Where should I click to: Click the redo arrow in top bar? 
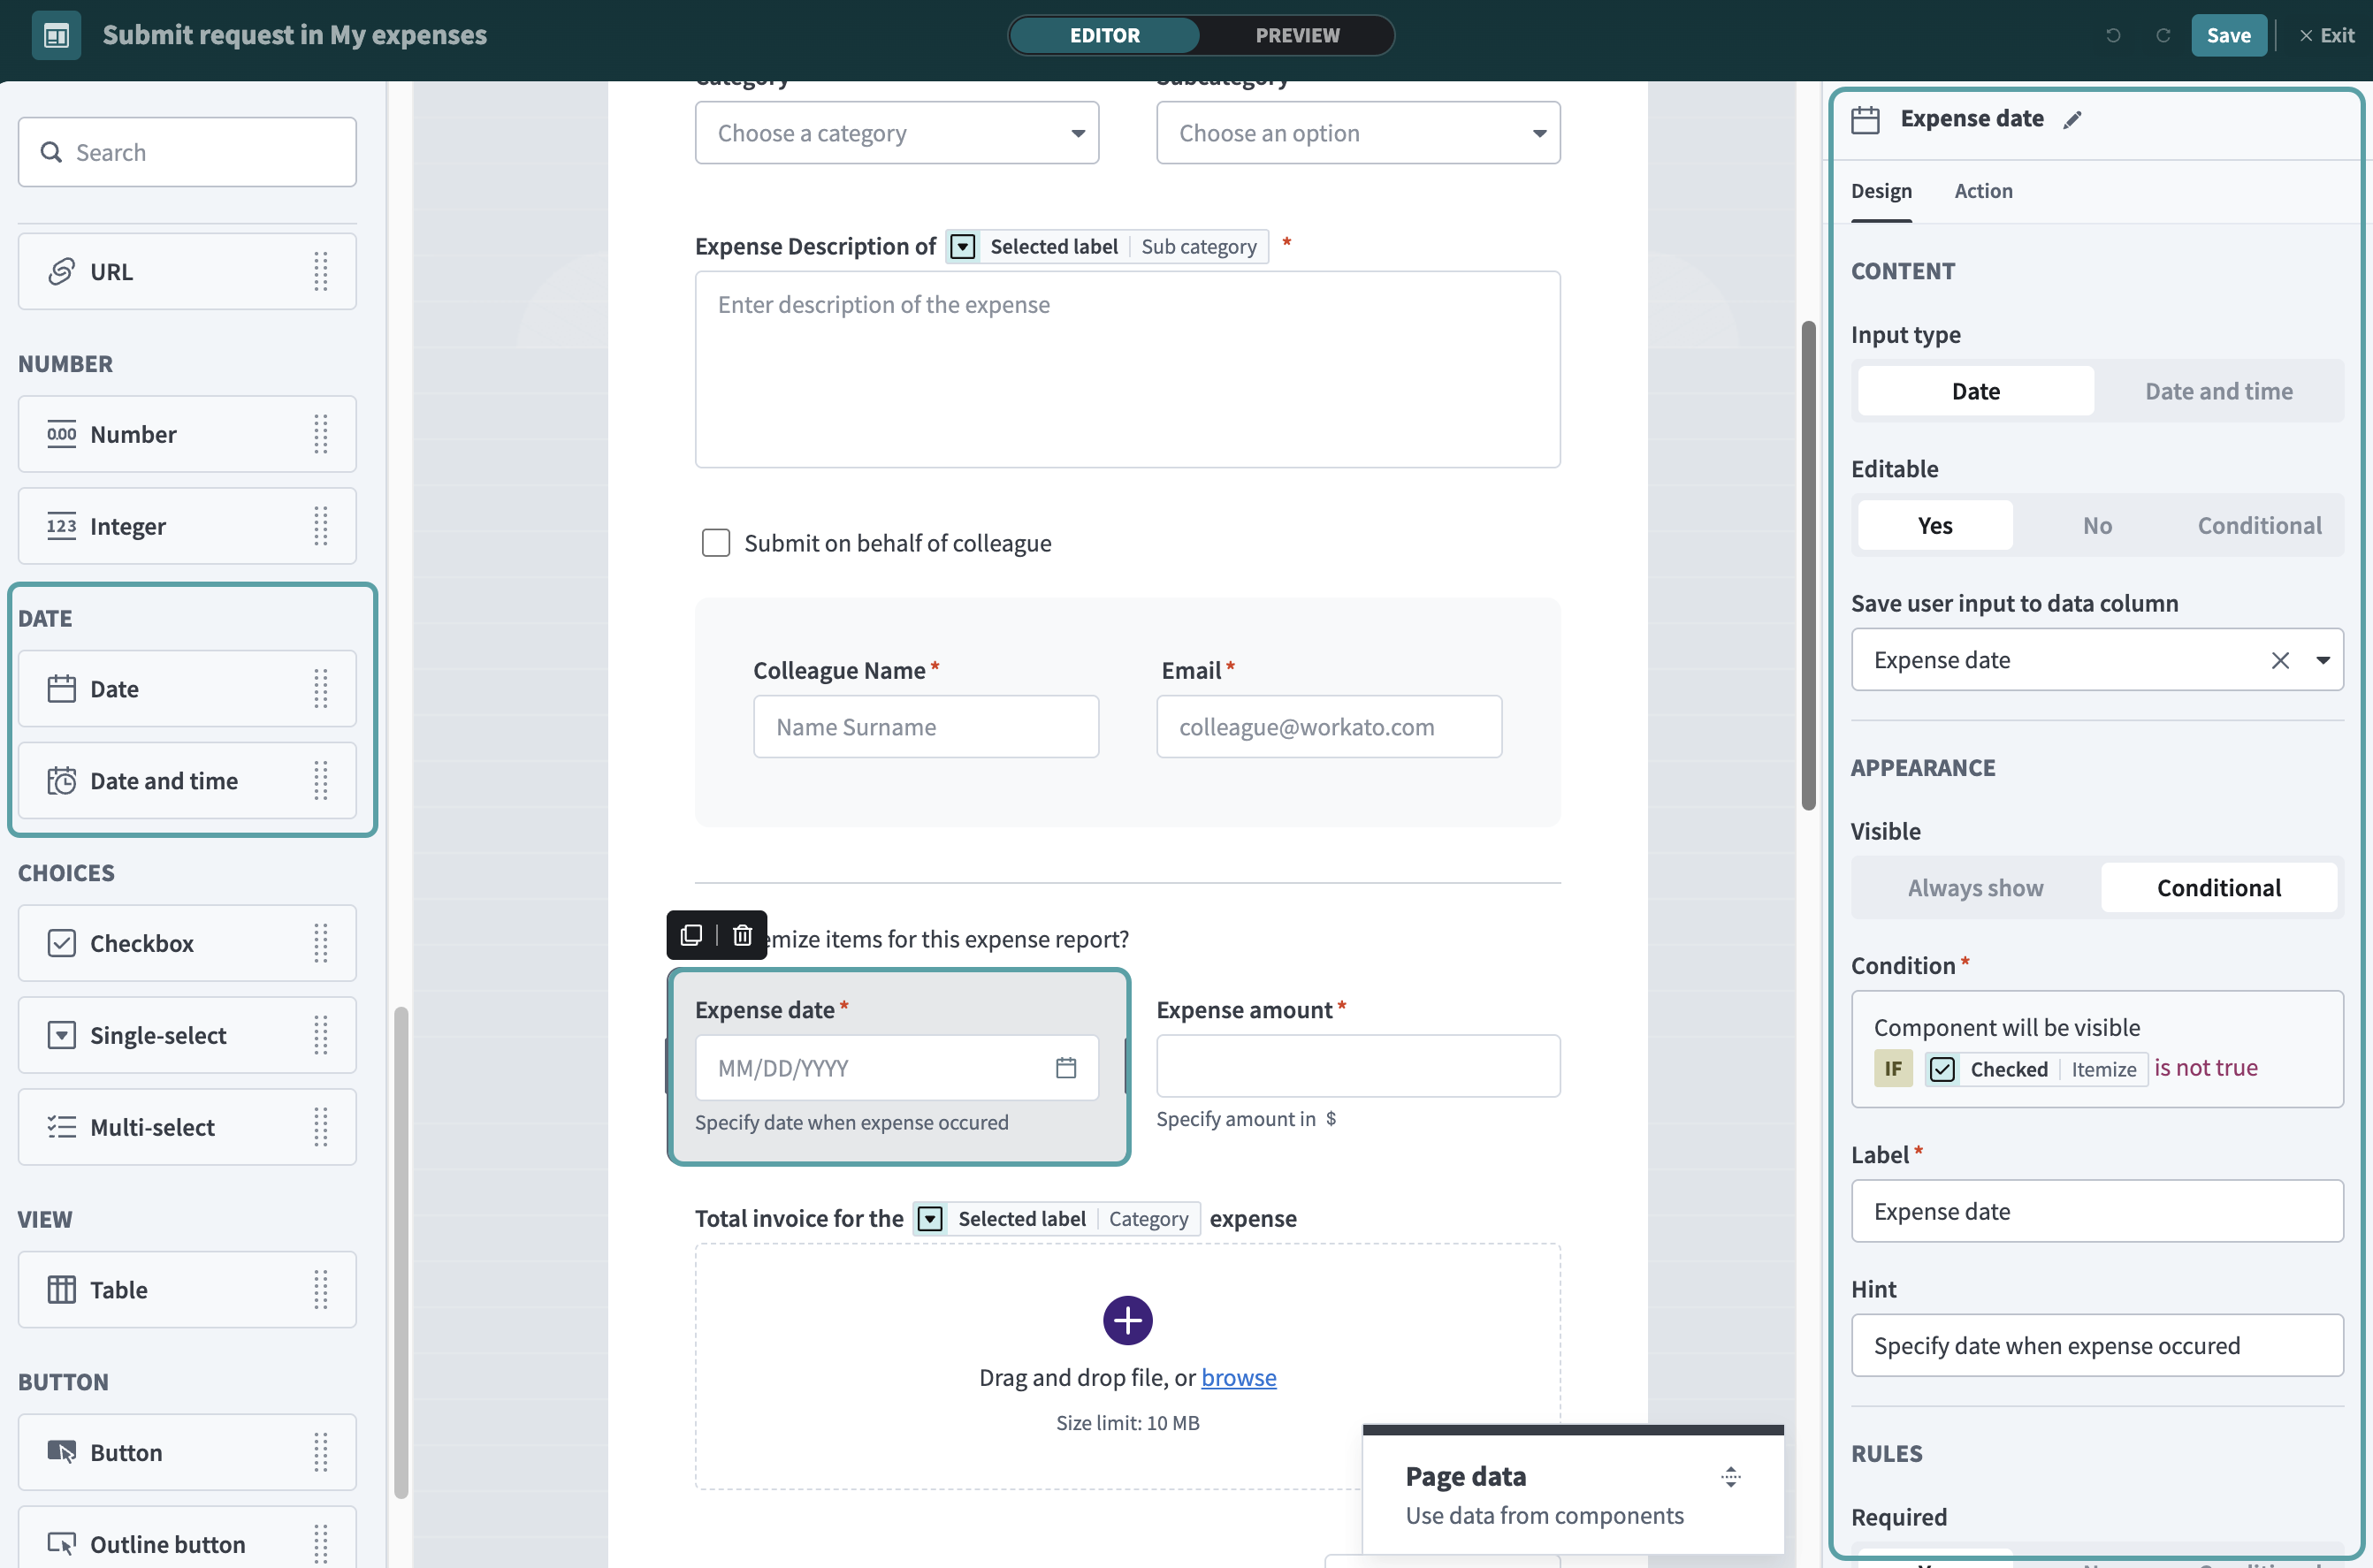2163,35
